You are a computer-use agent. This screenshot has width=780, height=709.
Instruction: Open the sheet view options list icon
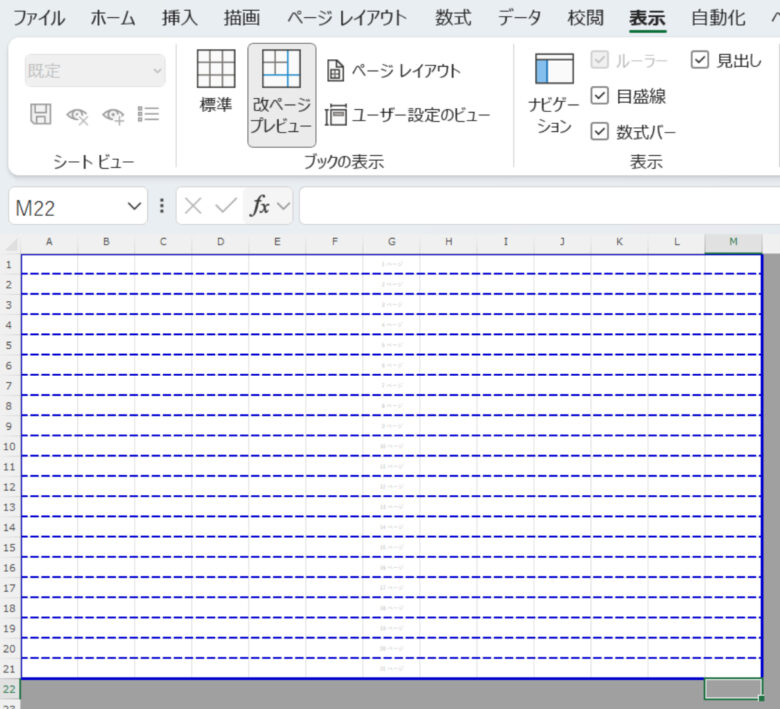[x=148, y=114]
